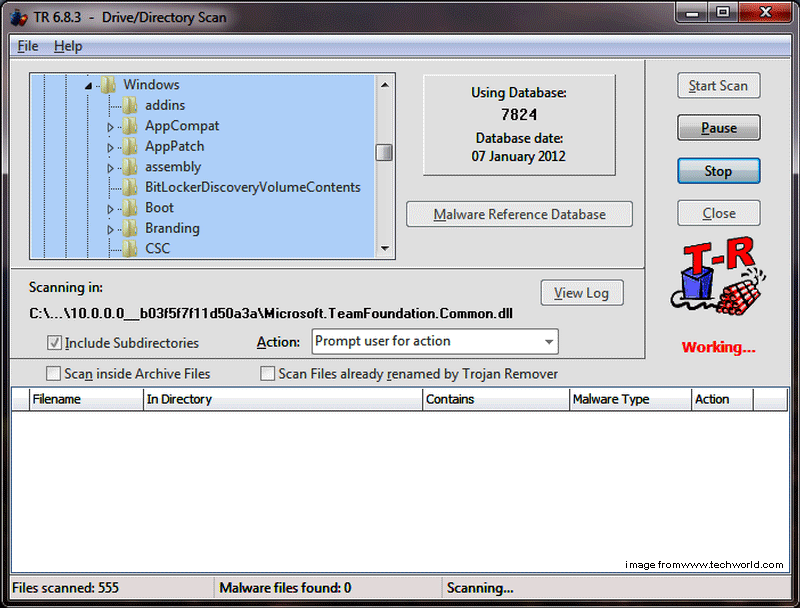This screenshot has width=800, height=608.
Task: Expand the AppPatch folder node
Action: [110, 147]
